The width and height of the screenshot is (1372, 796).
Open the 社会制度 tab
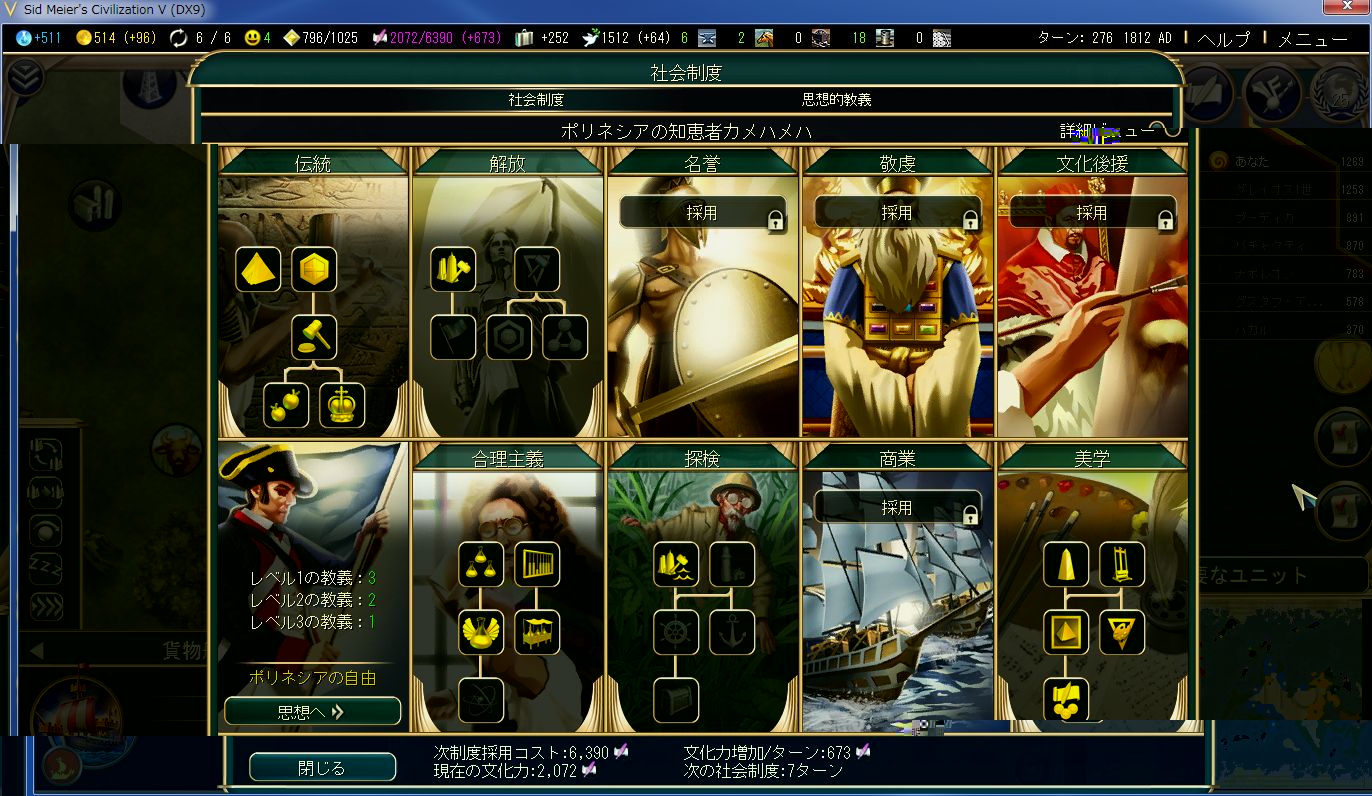536,100
